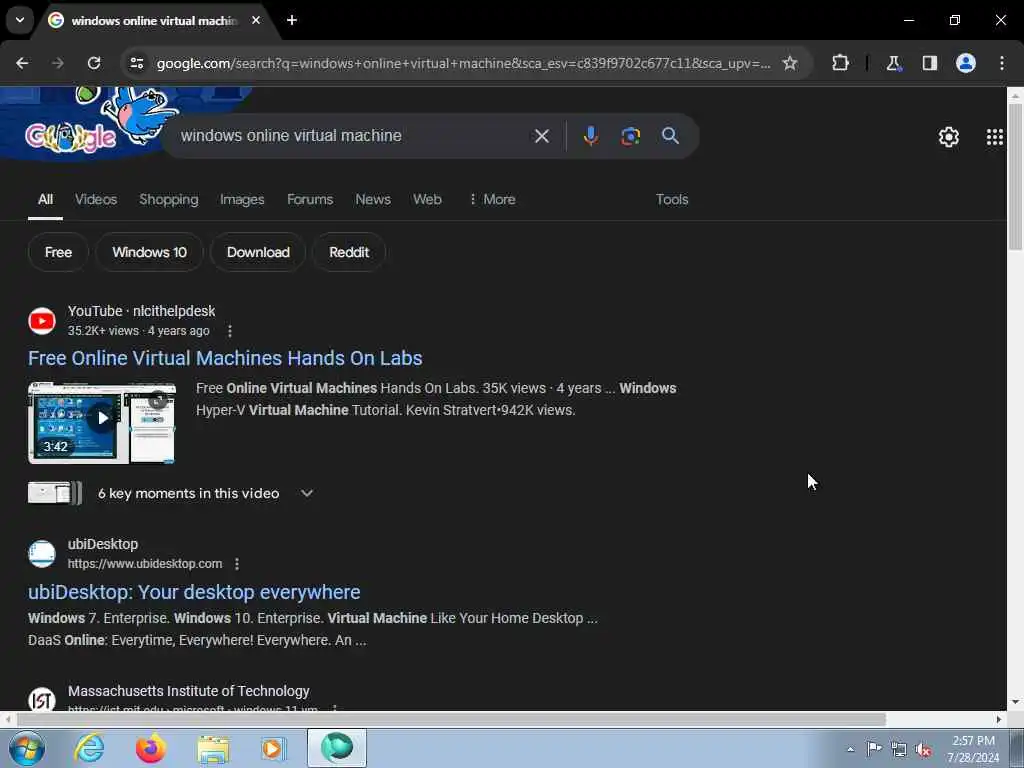Image resolution: width=1024 pixels, height=768 pixels.
Task: Open Windows Media Player from the taskbar
Action: [273, 748]
